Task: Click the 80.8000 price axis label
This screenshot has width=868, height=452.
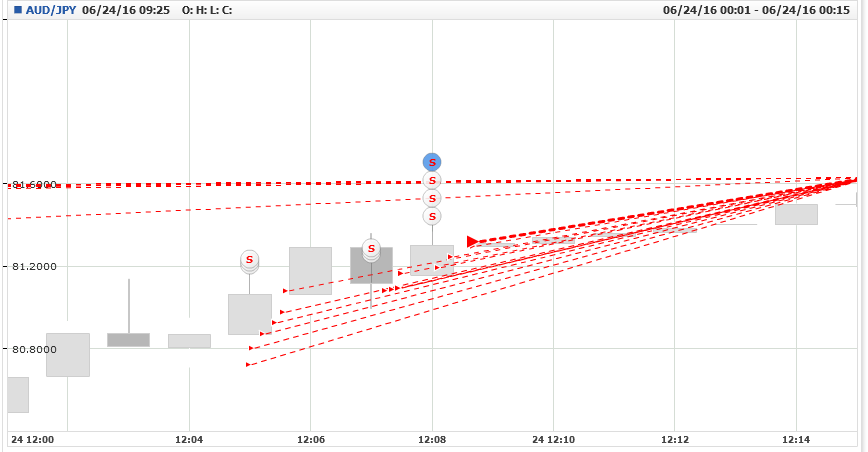Action: (34, 349)
